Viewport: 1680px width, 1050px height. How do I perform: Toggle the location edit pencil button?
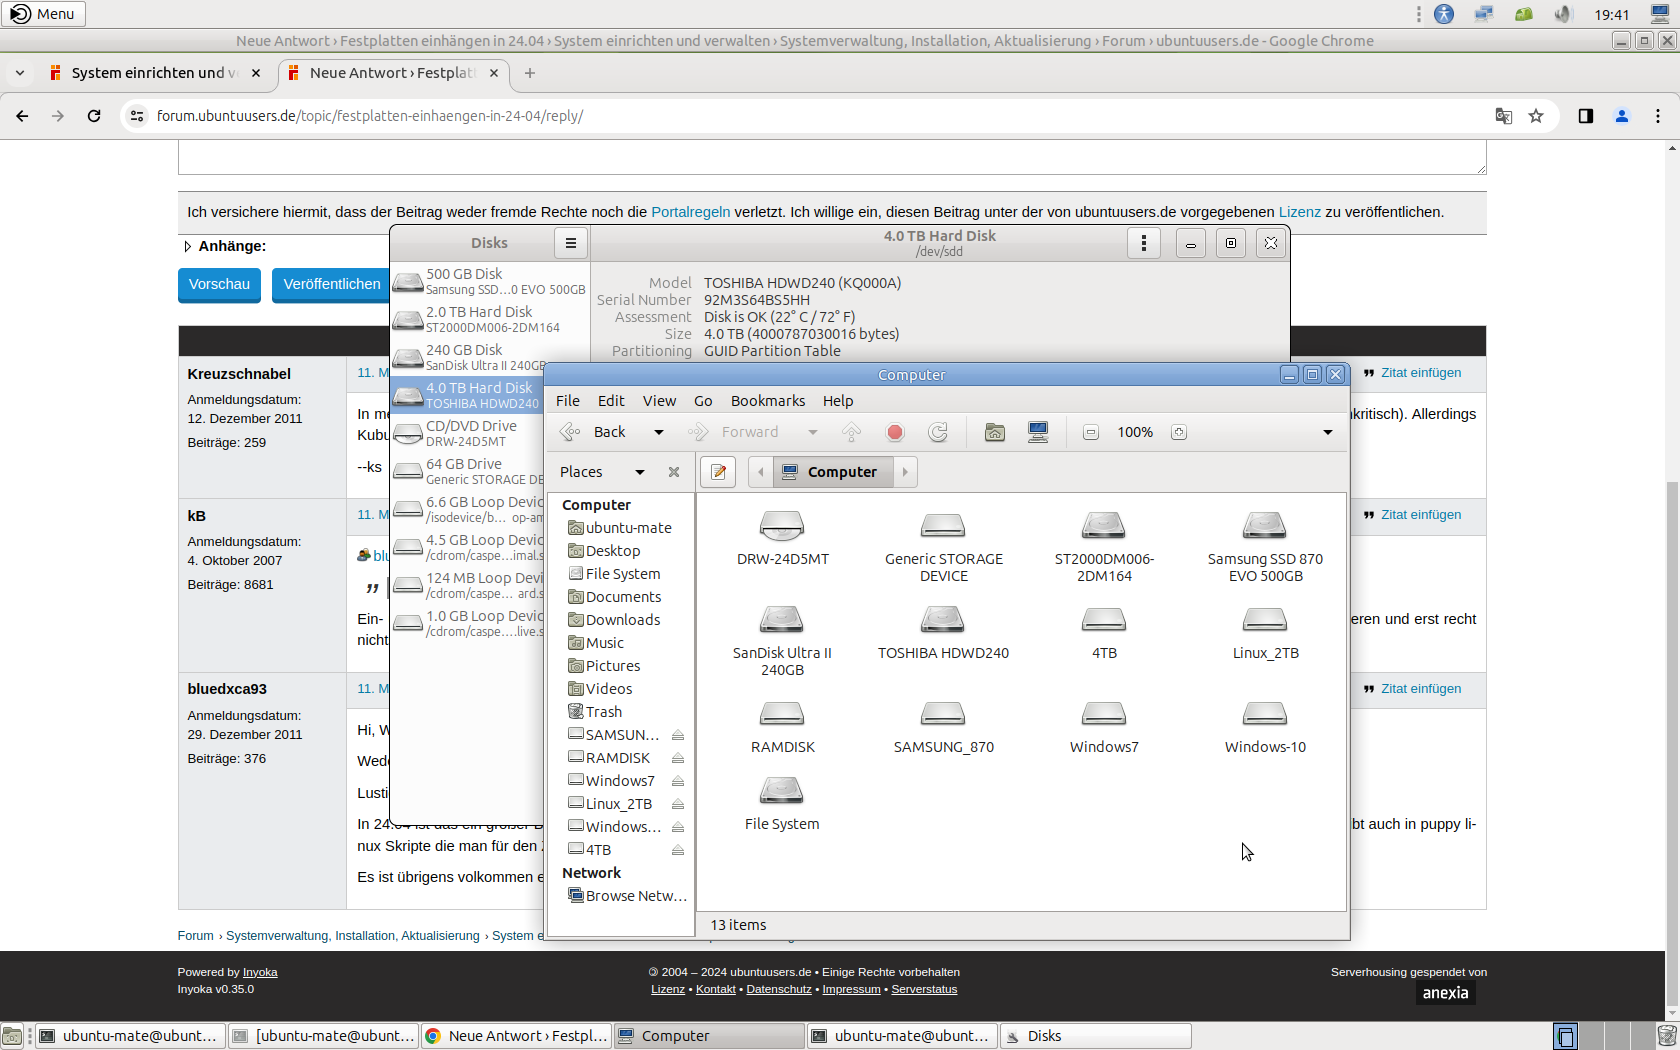tap(718, 472)
